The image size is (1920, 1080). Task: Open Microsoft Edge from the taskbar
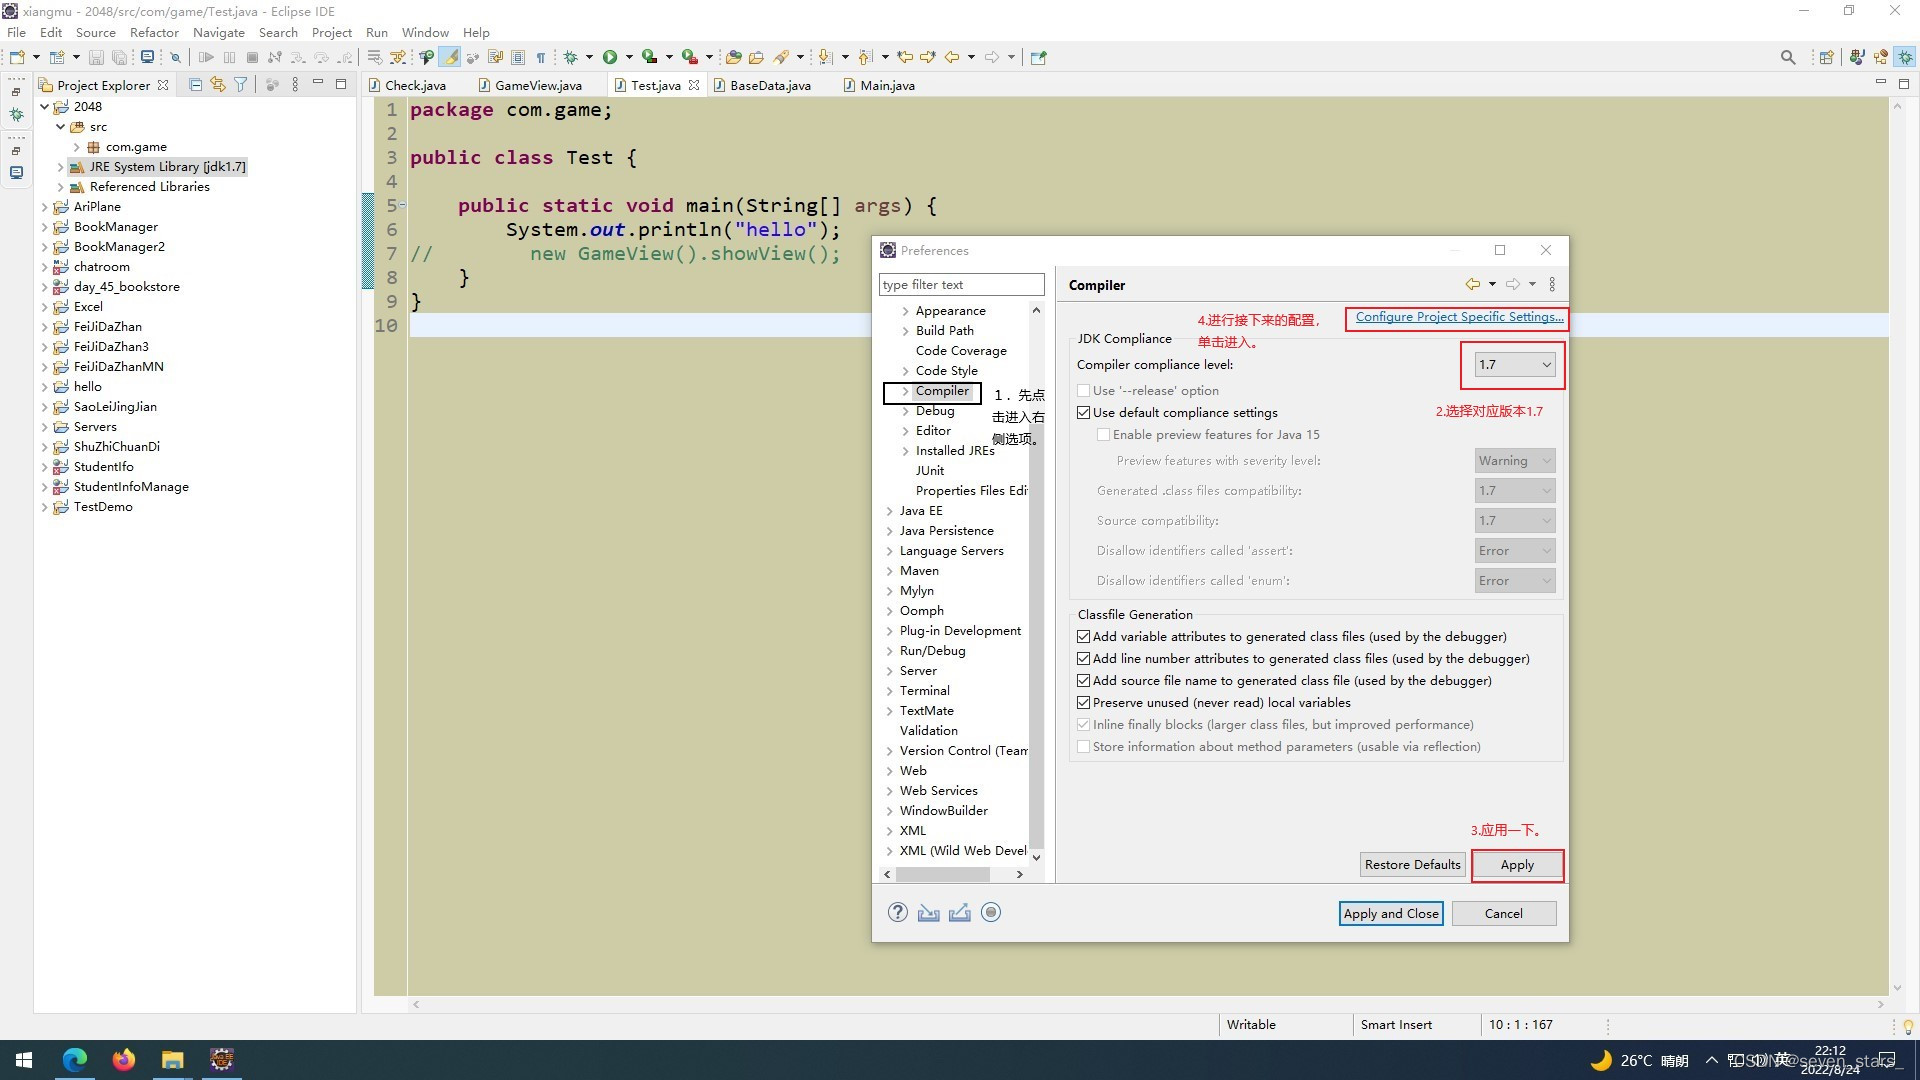pos(74,1059)
